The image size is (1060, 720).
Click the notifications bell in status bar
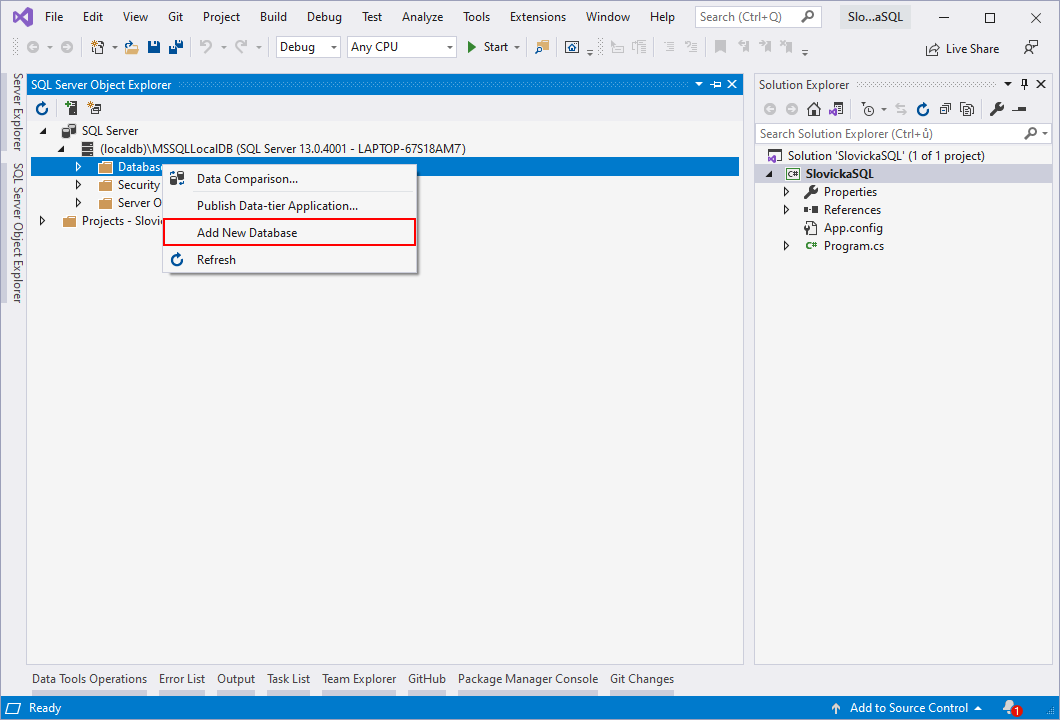tap(1010, 708)
